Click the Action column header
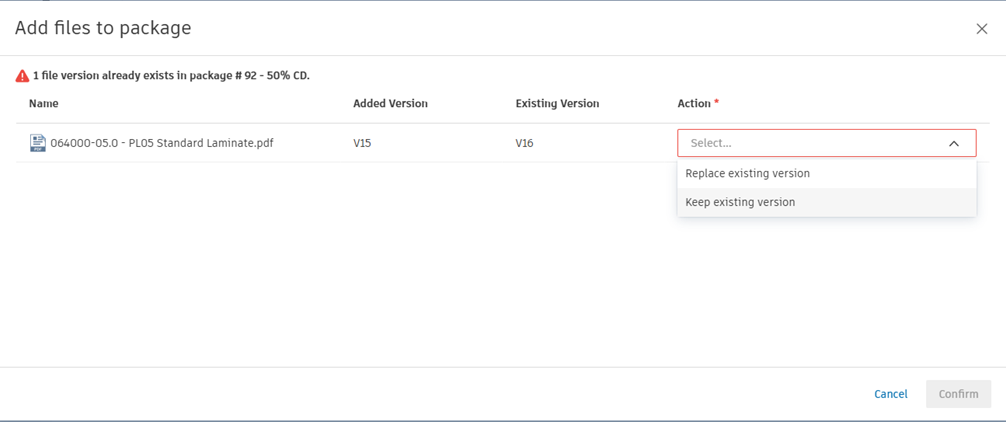This screenshot has width=1006, height=422. [x=694, y=104]
